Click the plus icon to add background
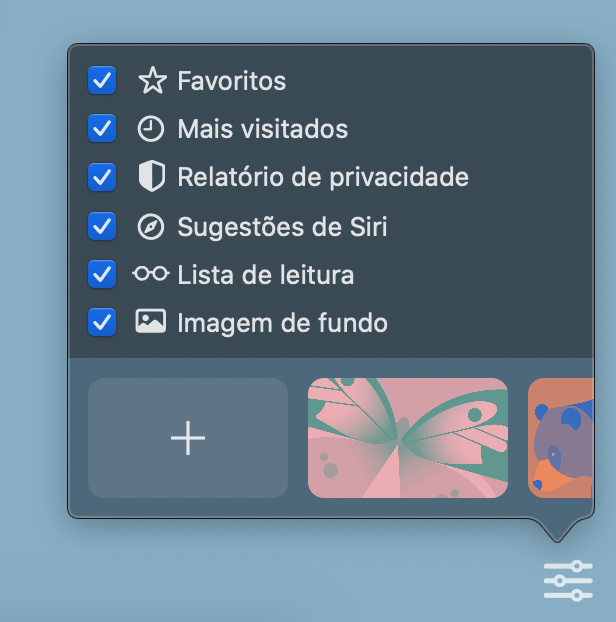 point(188,438)
